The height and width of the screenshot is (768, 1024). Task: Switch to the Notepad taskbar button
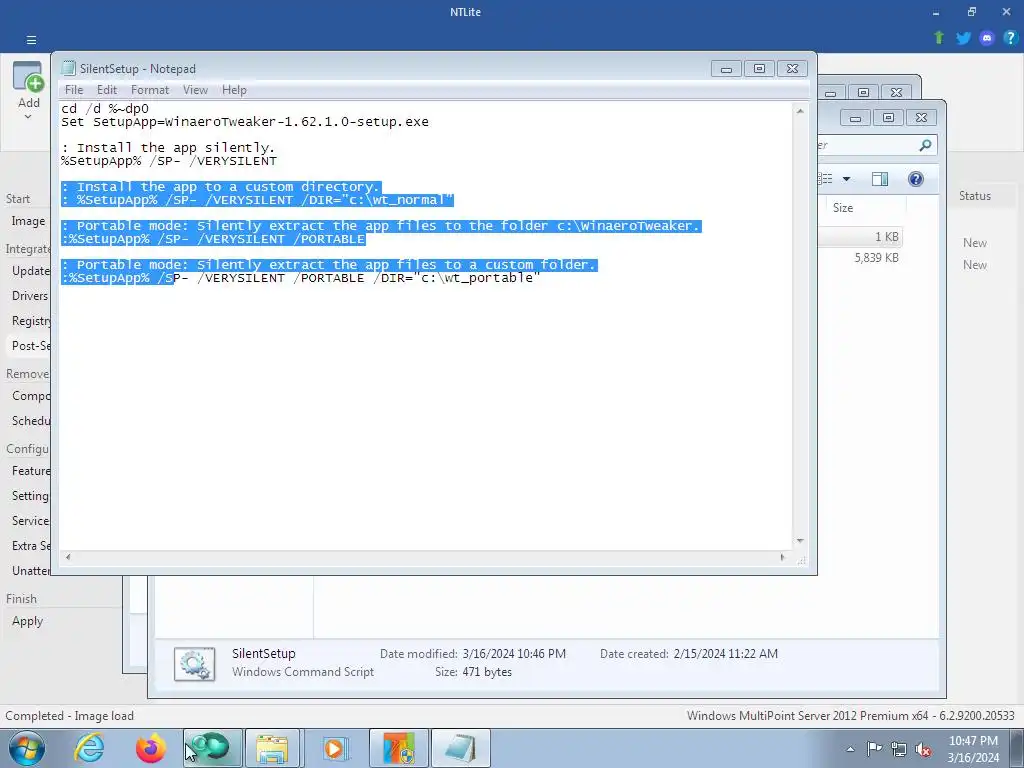click(460, 748)
